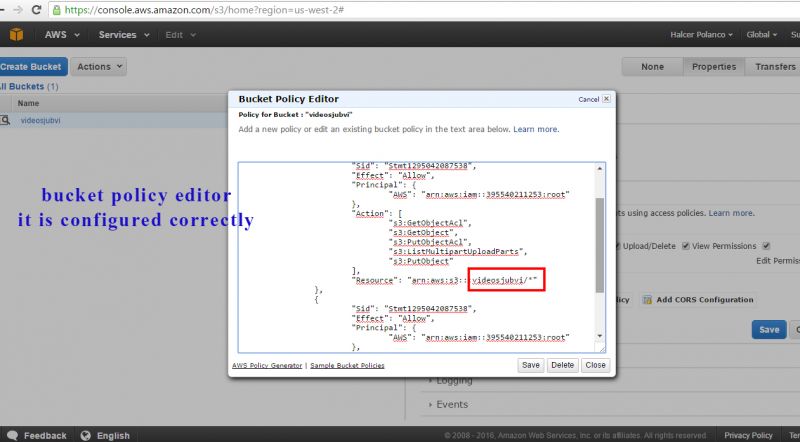Click Close in the Bucket Policy Editor

coord(595,365)
